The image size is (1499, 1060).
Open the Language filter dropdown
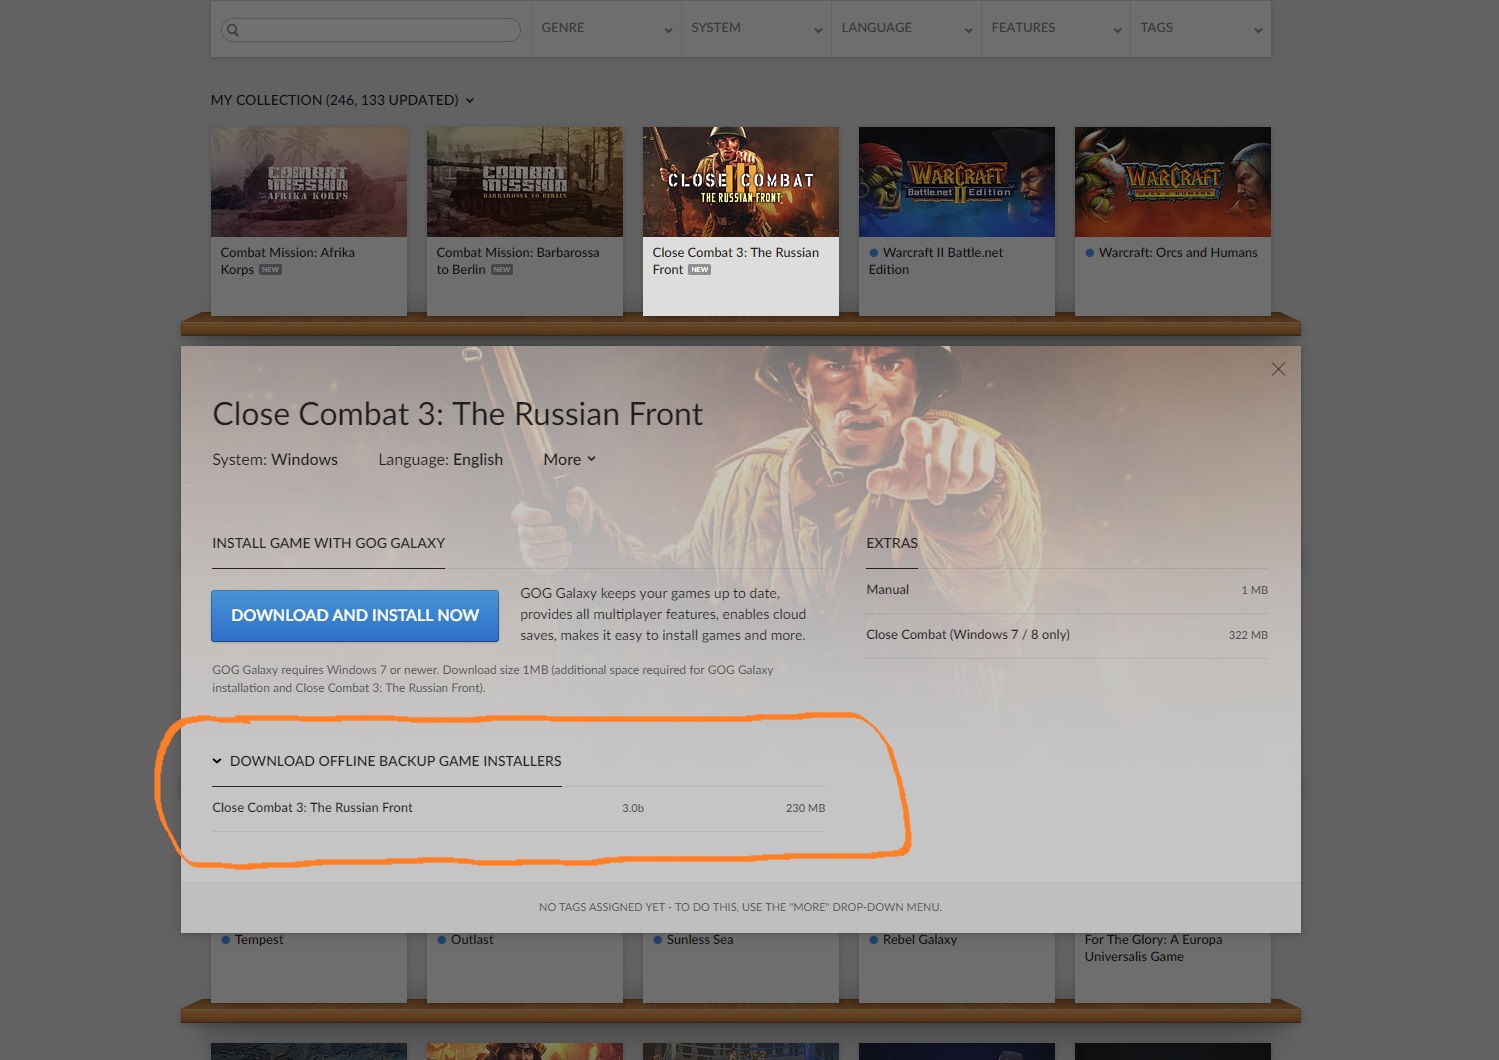906,28
